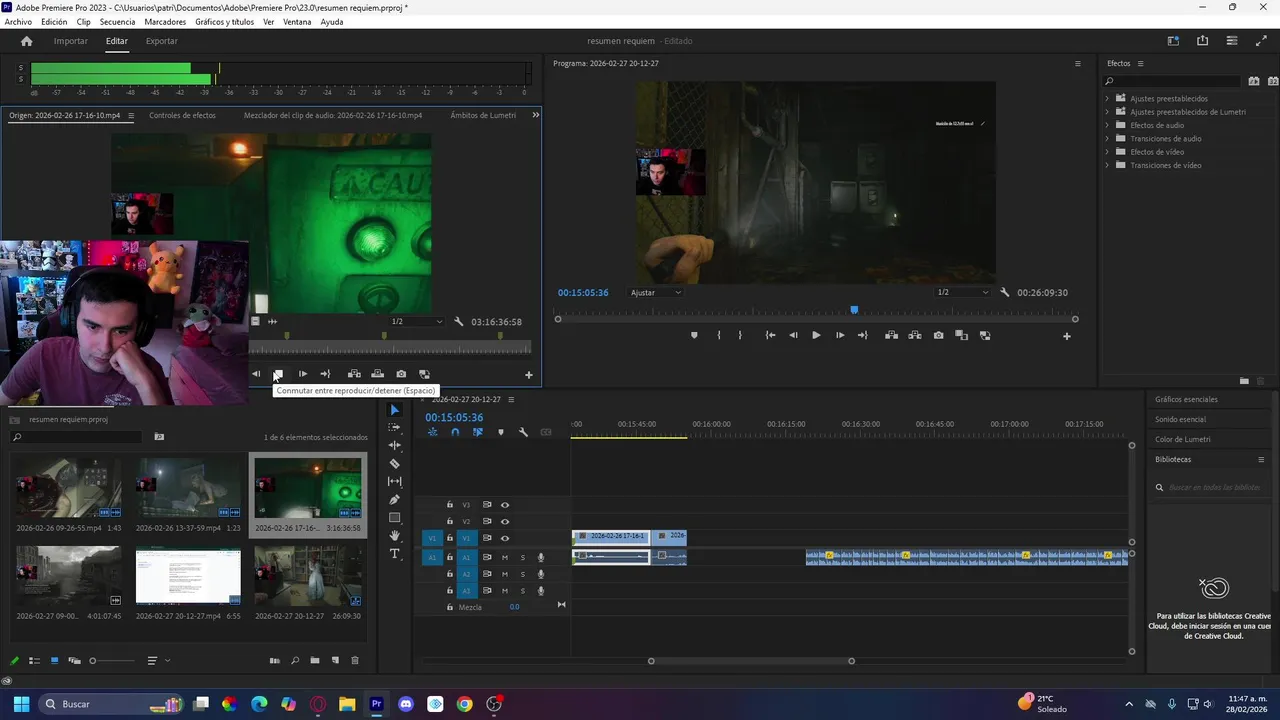Select the Rectangle tool
The image size is (1280, 720).
click(x=394, y=518)
